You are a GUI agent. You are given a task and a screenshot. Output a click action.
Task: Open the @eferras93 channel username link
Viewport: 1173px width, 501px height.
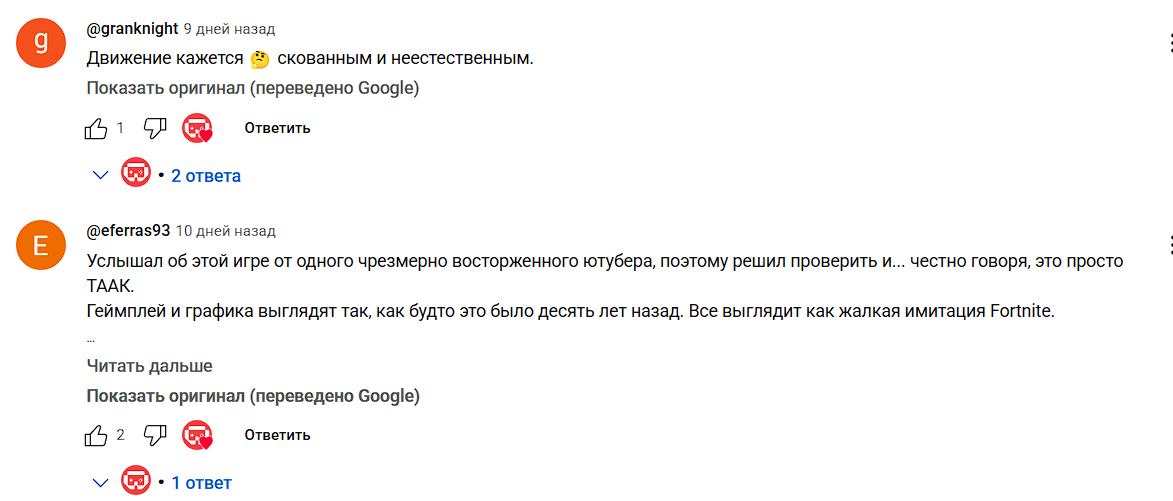click(x=129, y=231)
